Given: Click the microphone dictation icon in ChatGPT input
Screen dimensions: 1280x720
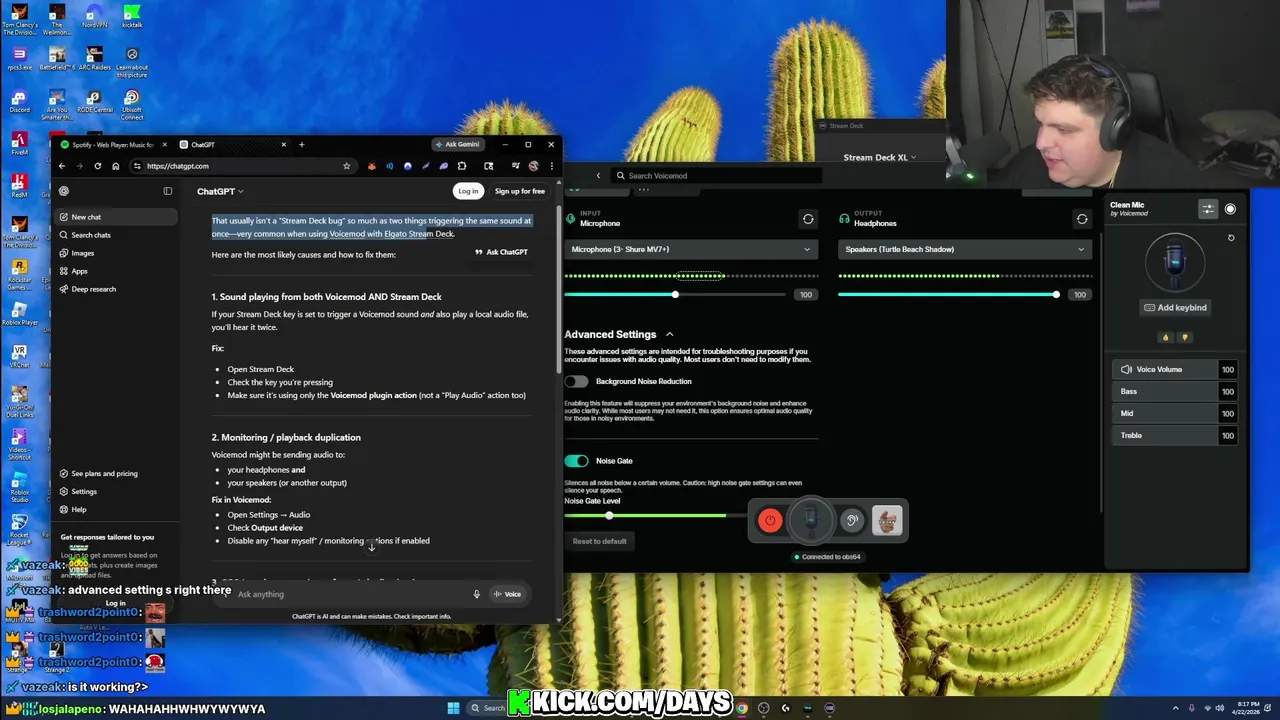Looking at the screenshot, I should point(476,594).
